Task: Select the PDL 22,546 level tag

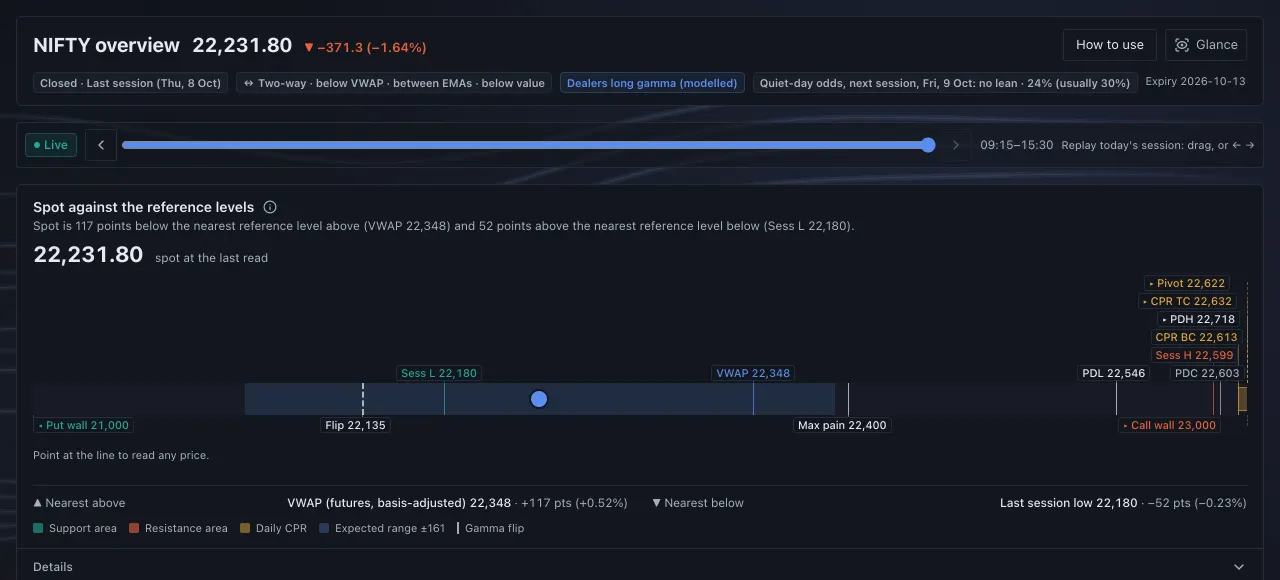Action: (x=1114, y=373)
